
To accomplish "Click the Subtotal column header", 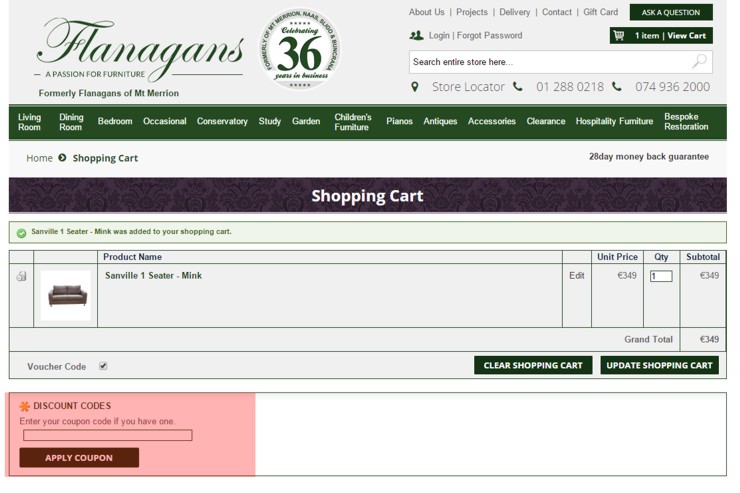I will coord(703,257).
